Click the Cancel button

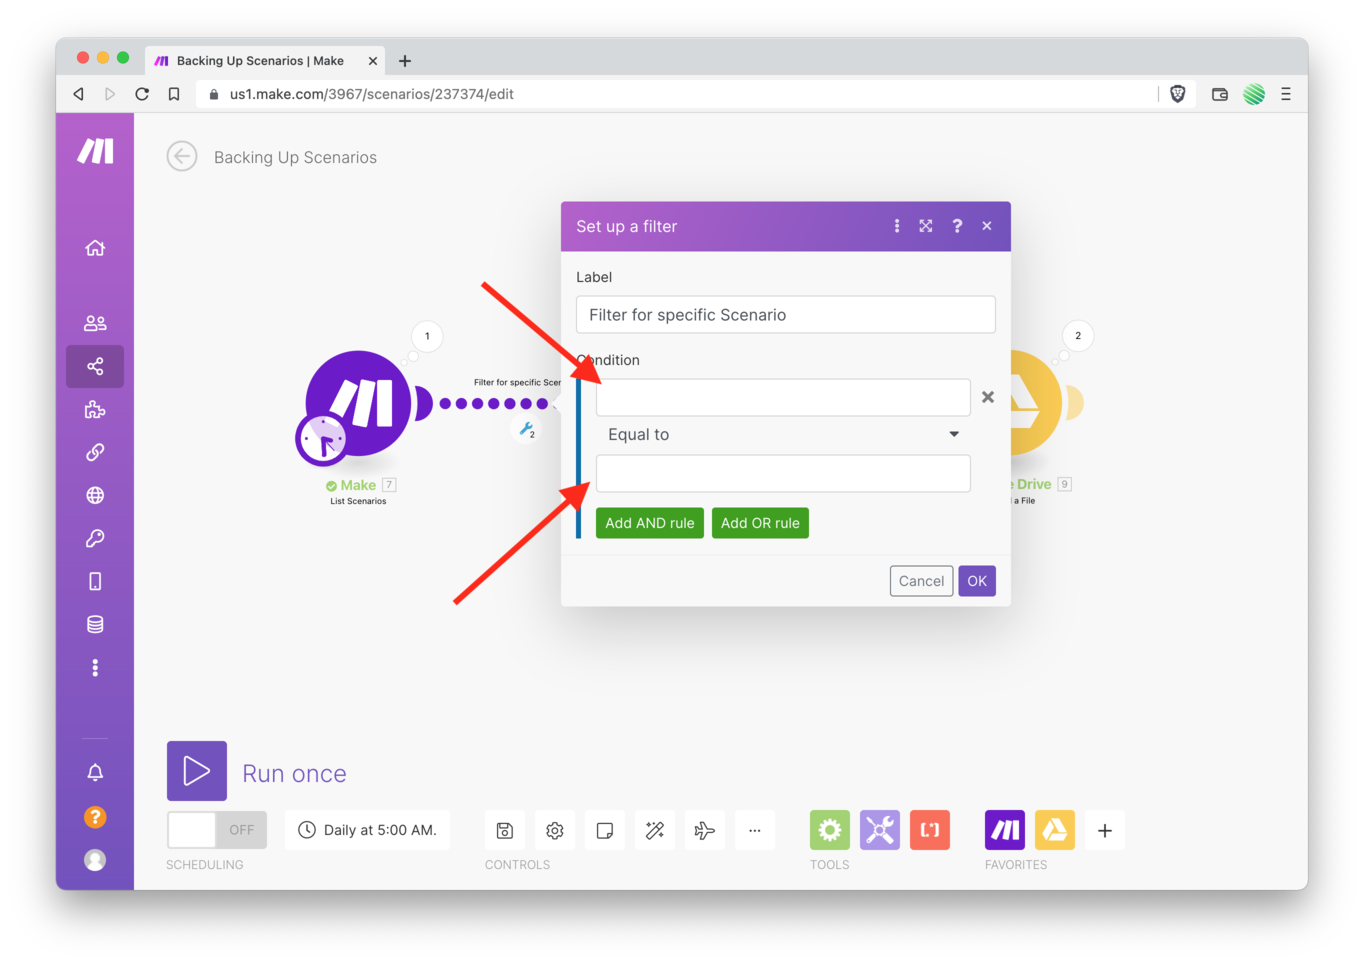click(921, 581)
